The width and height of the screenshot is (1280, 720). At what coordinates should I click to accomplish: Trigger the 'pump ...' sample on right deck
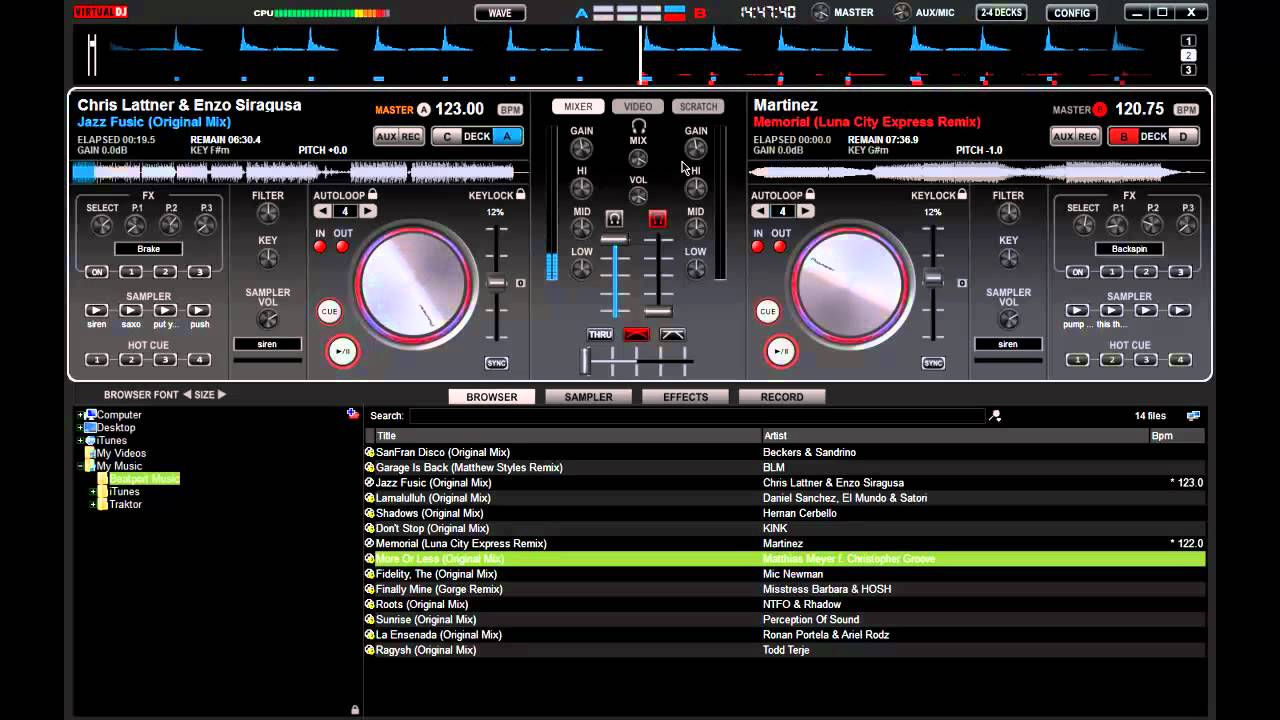click(x=1077, y=311)
